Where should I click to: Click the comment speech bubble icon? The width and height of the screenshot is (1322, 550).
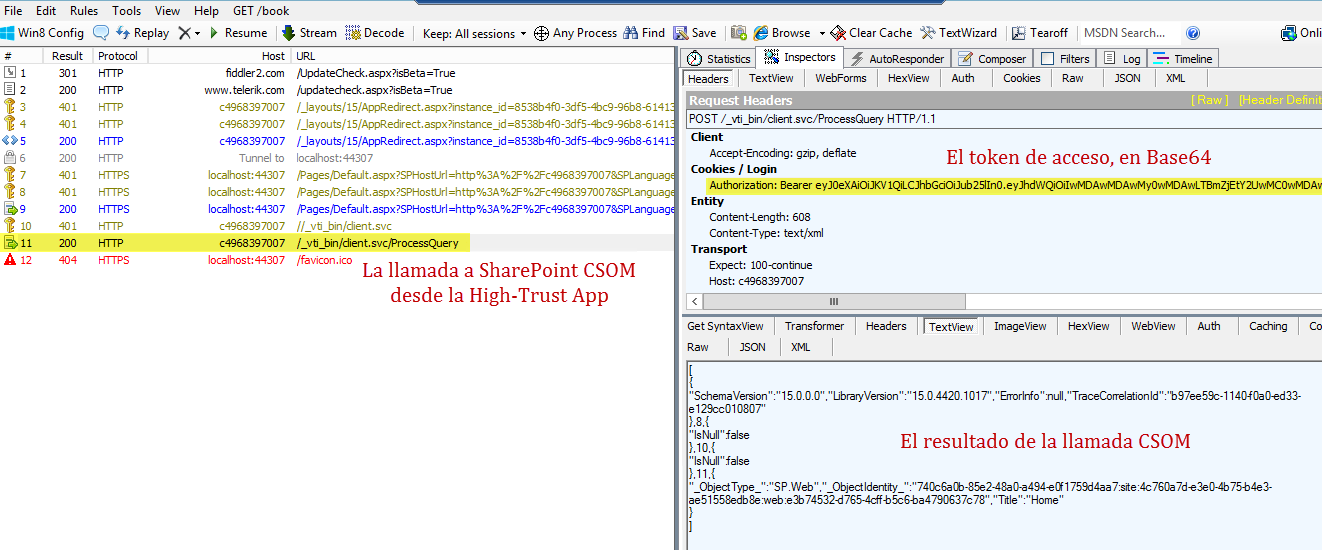click(101, 33)
